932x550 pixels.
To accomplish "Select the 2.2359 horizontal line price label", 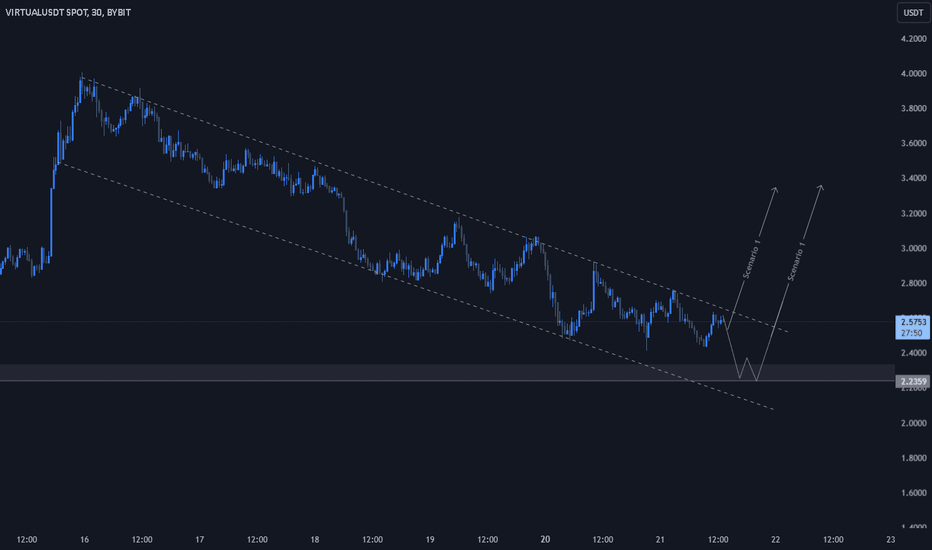I will 912,381.
